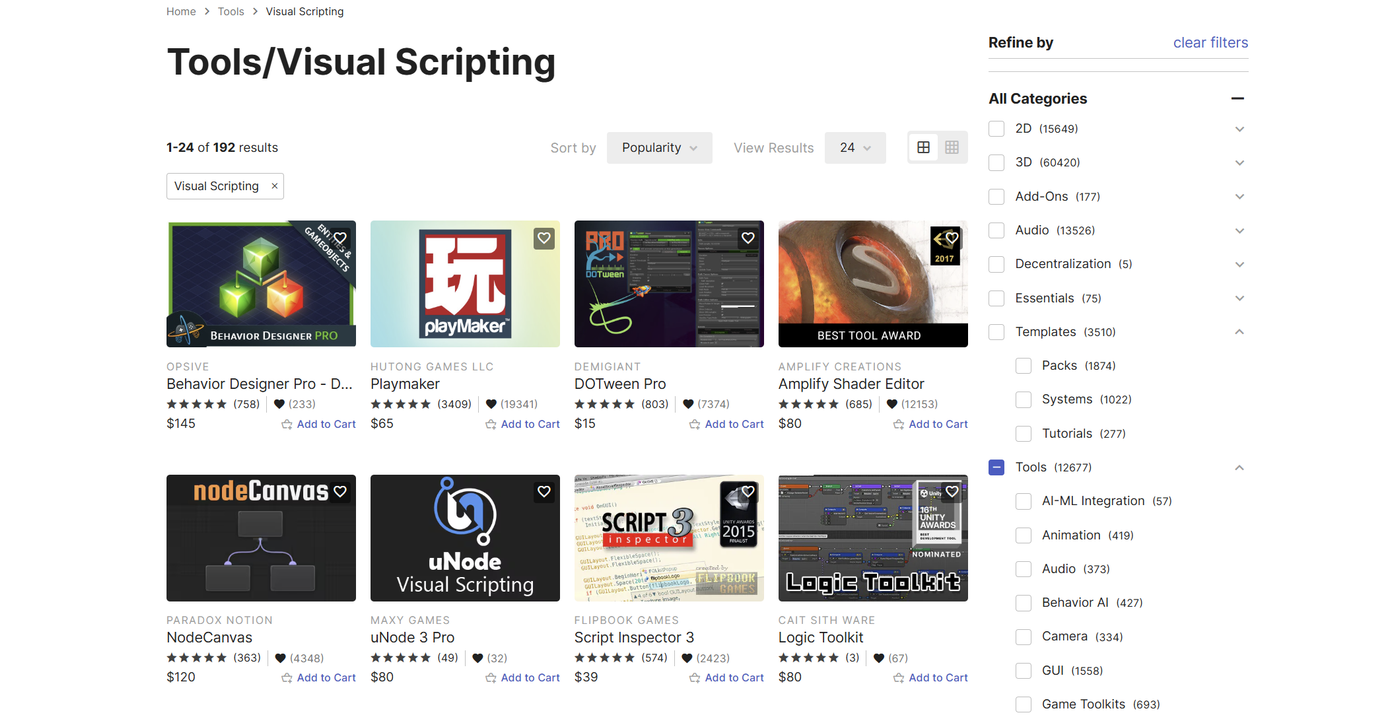
Task: Open DOTween Pro product thumbnail
Action: pyautogui.click(x=669, y=284)
